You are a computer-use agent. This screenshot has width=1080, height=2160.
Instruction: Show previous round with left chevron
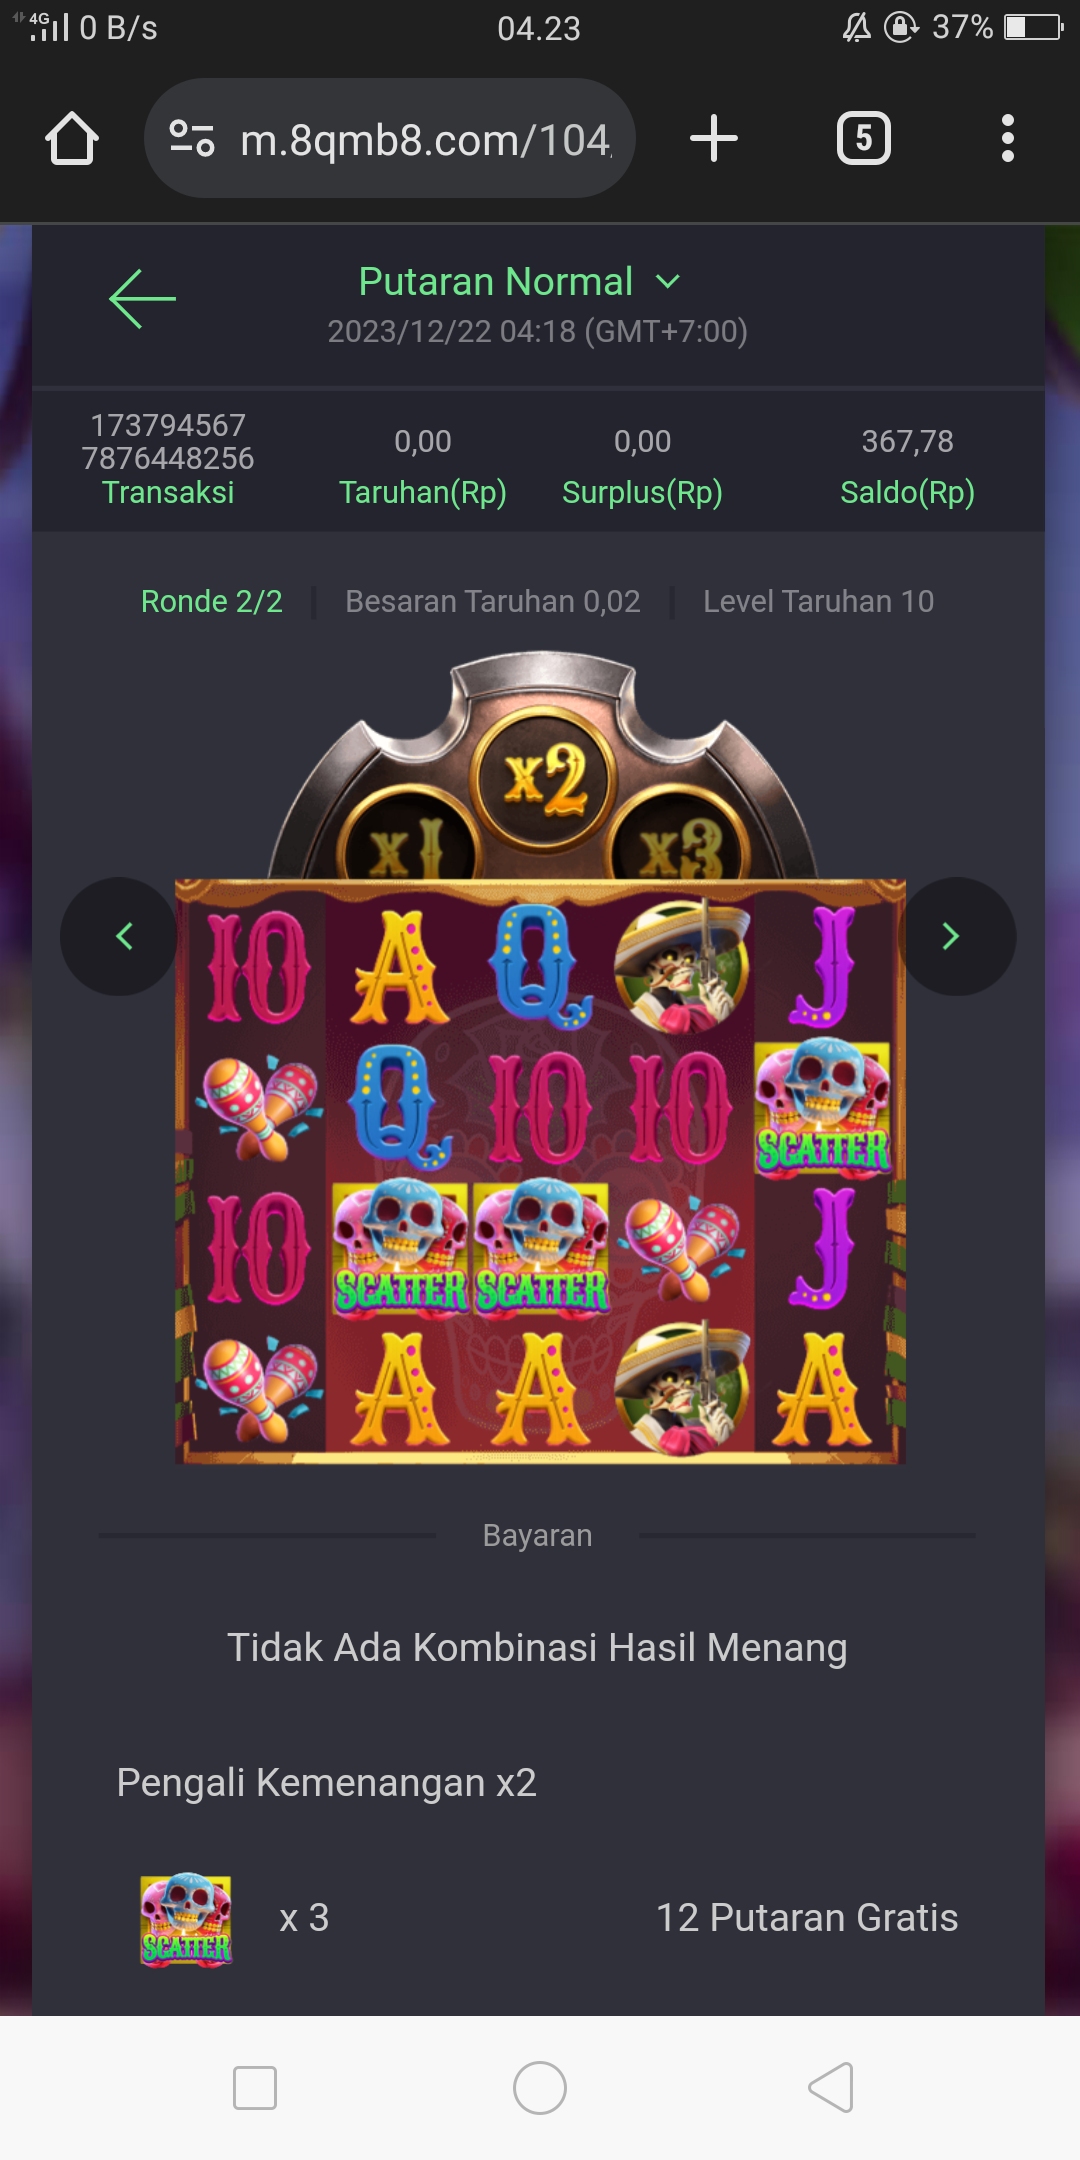click(120, 936)
